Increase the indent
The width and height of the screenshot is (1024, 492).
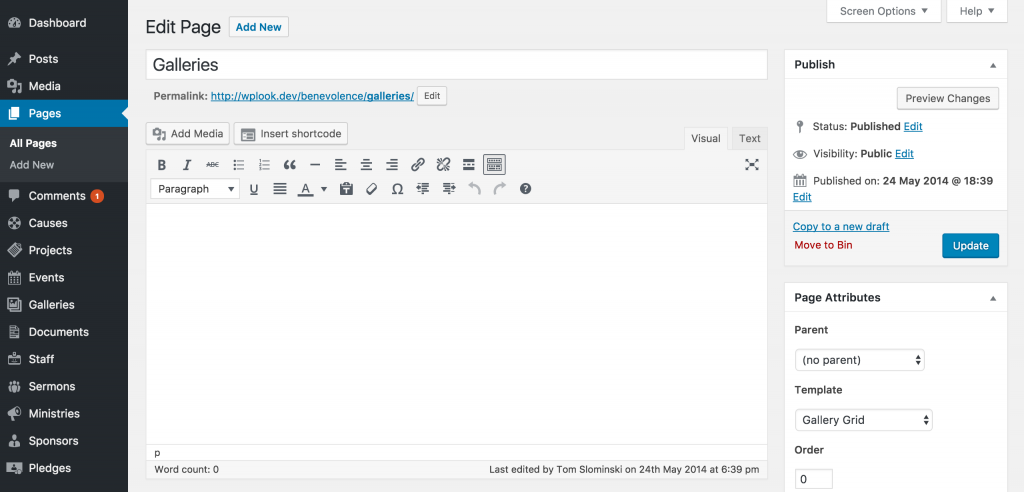[x=449, y=189]
